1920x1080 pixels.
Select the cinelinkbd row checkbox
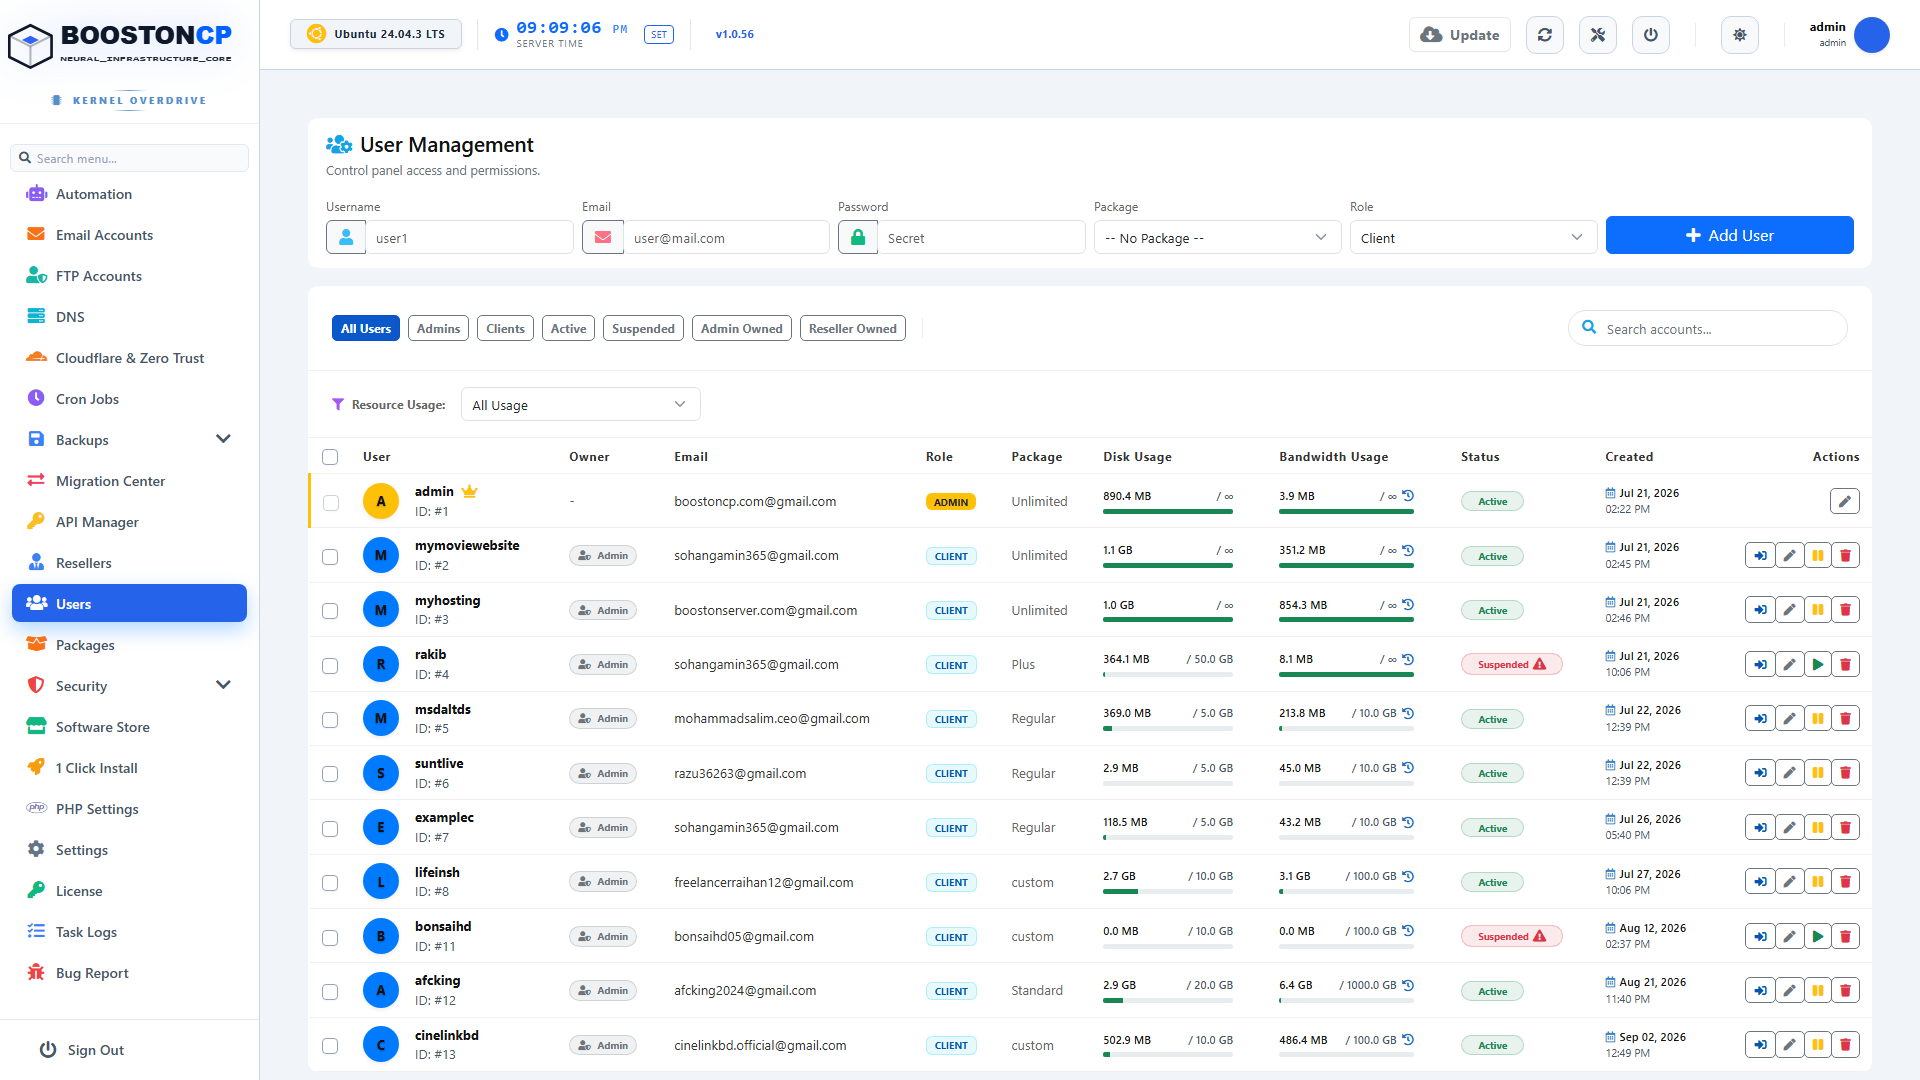[x=330, y=1046]
